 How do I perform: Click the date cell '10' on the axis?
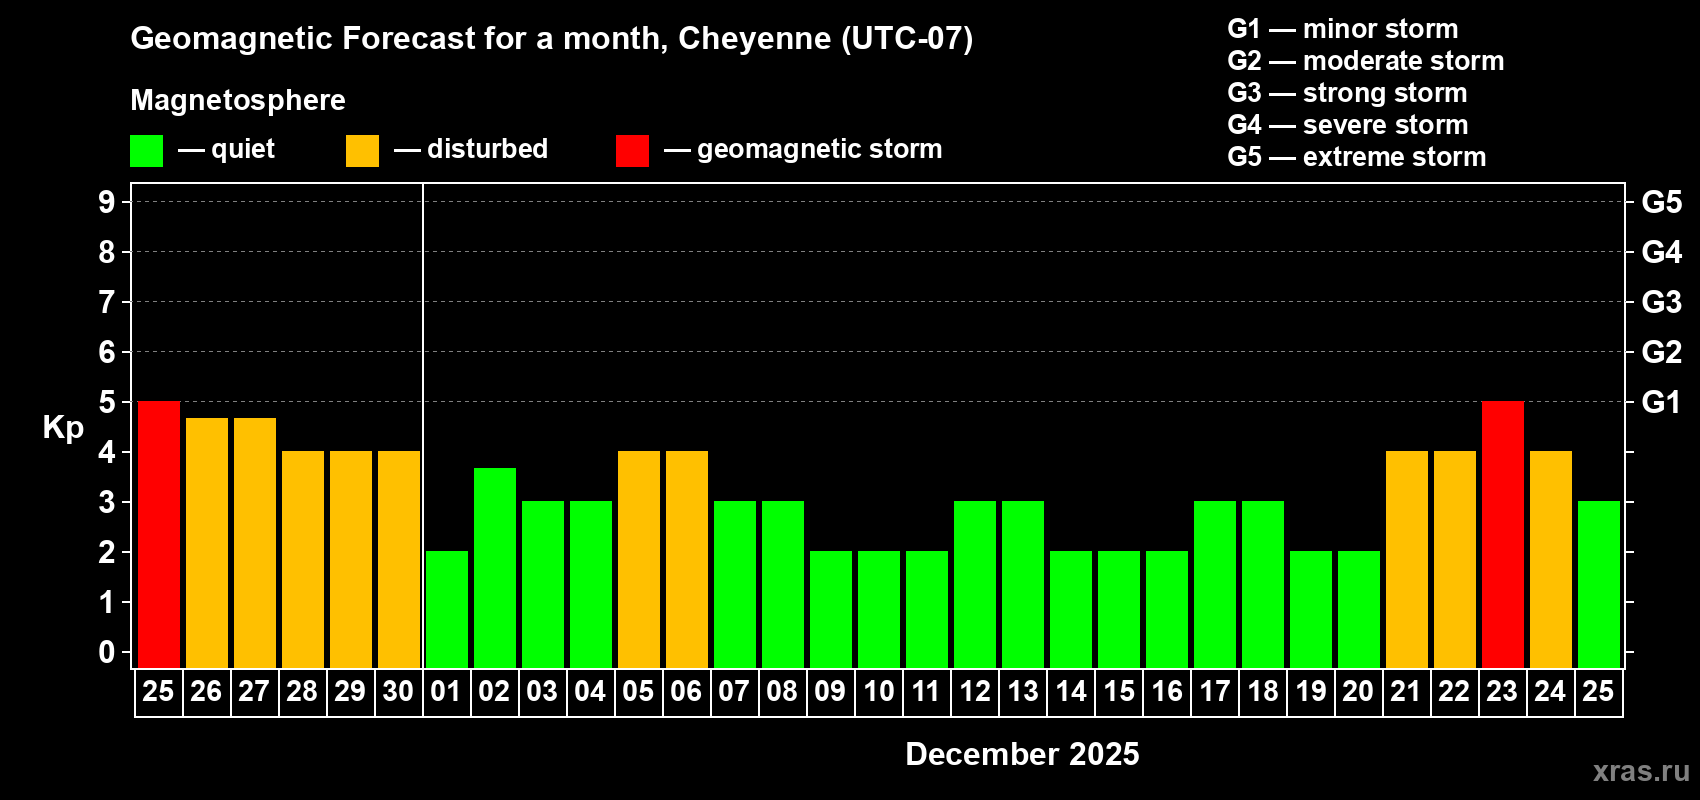click(879, 692)
